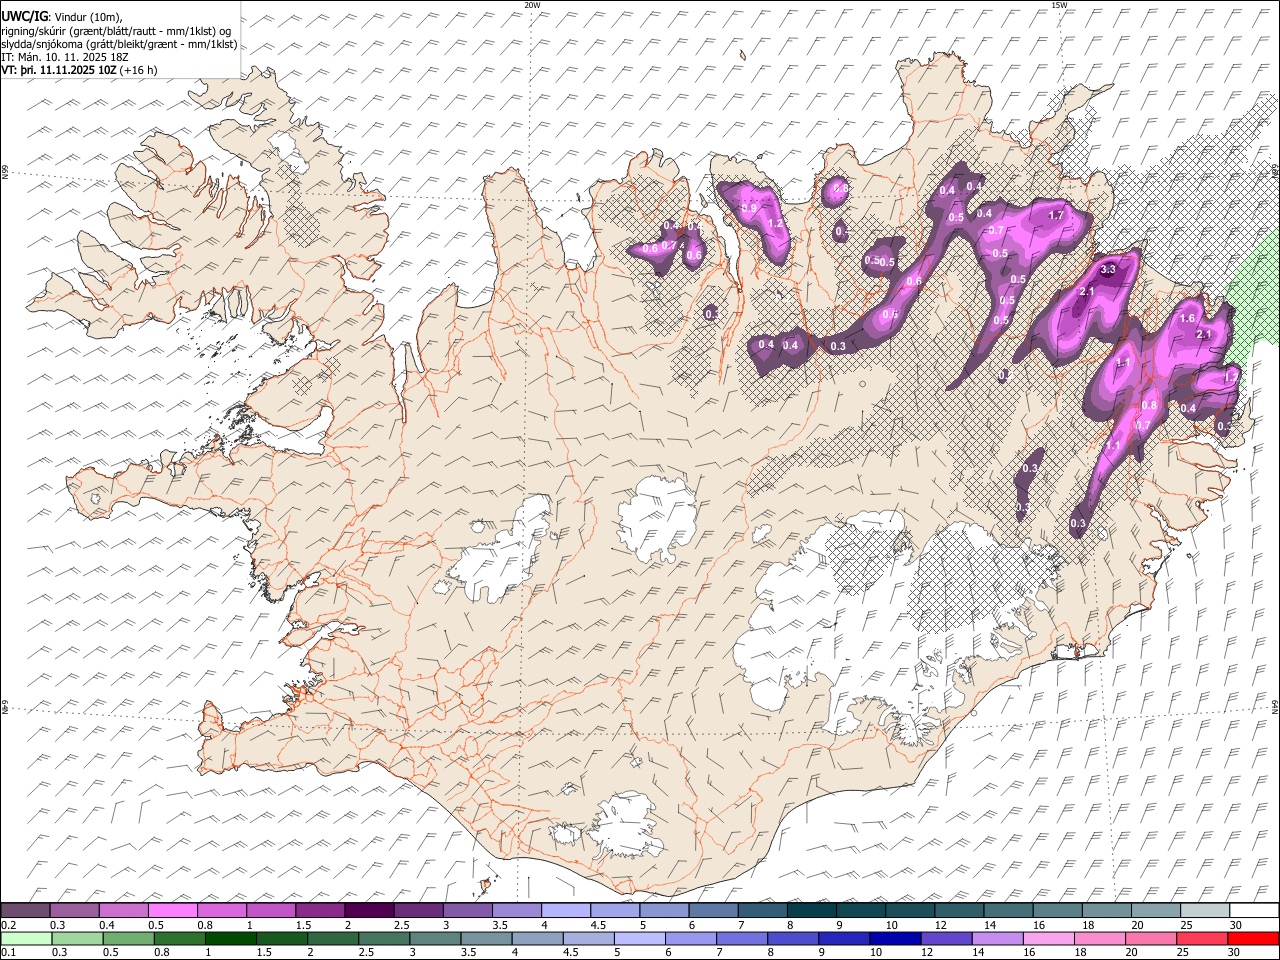Click the 25 crimson swatch in lower legend row

click(x=1202, y=938)
